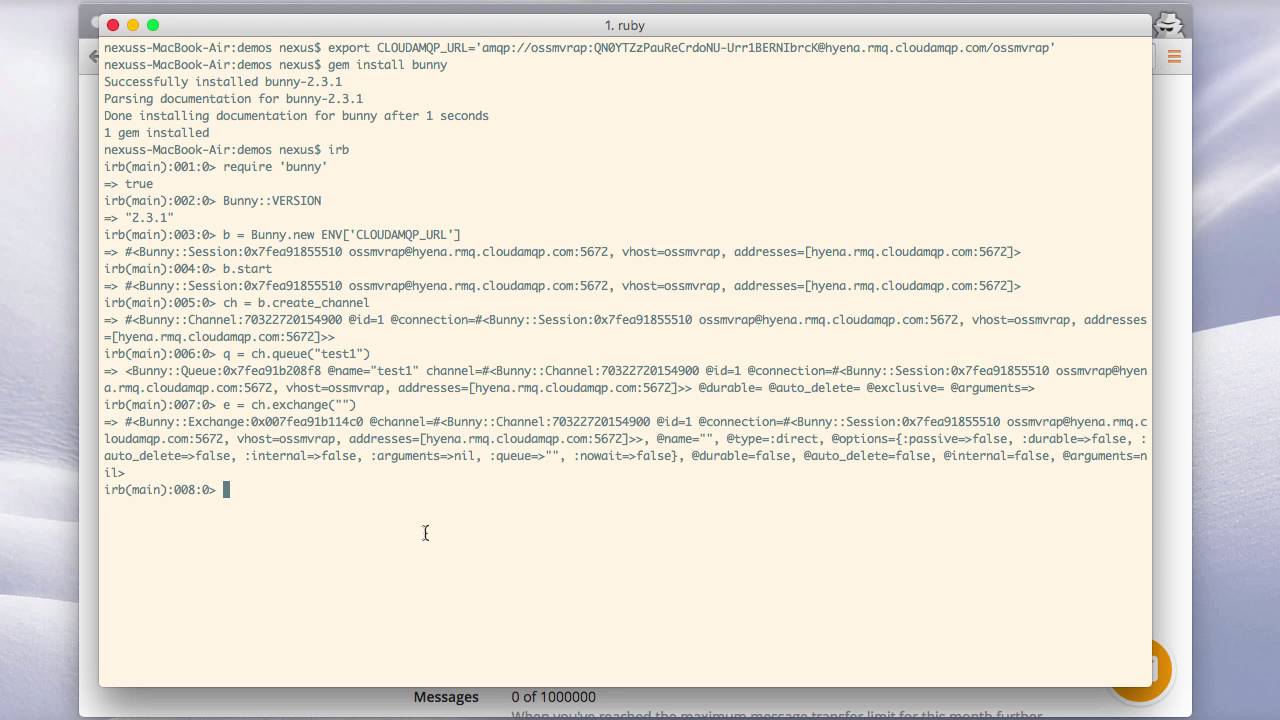Click the b.start command line
This screenshot has width=1280, height=720.
(x=188, y=269)
